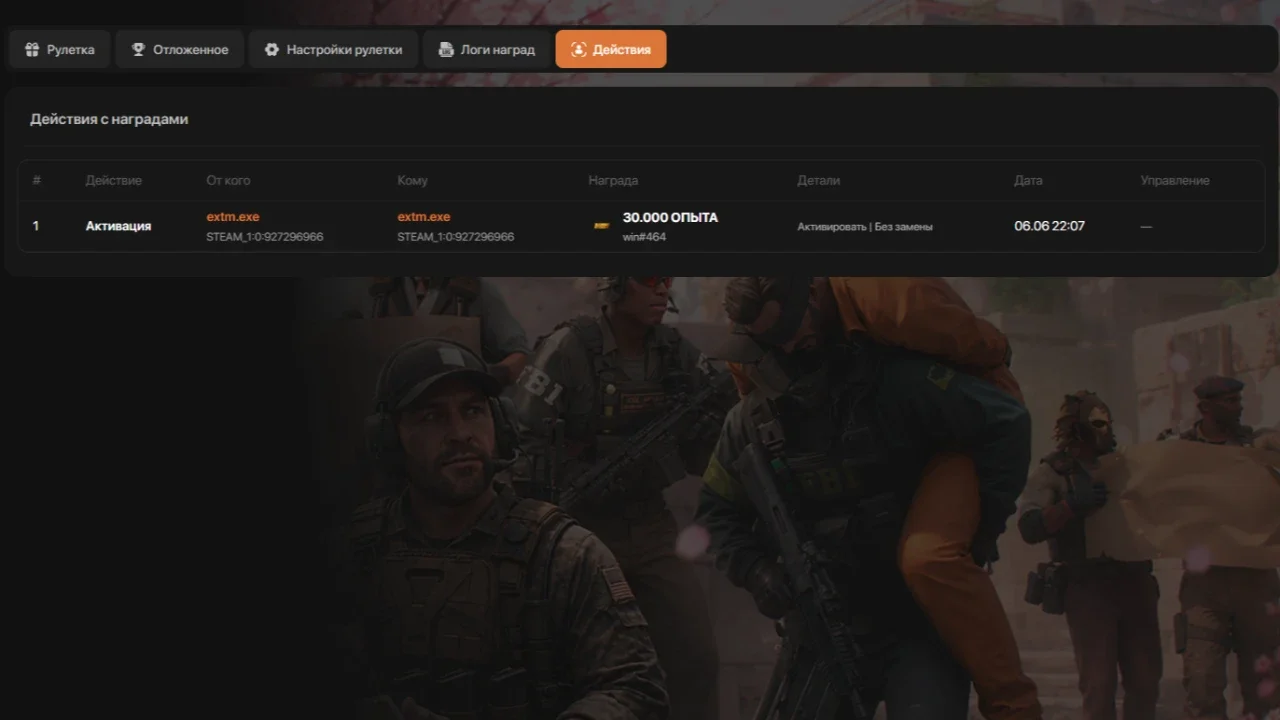Viewport: 1280px width, 720px height.
Task: Click the Активация action cell
Action: click(118, 226)
